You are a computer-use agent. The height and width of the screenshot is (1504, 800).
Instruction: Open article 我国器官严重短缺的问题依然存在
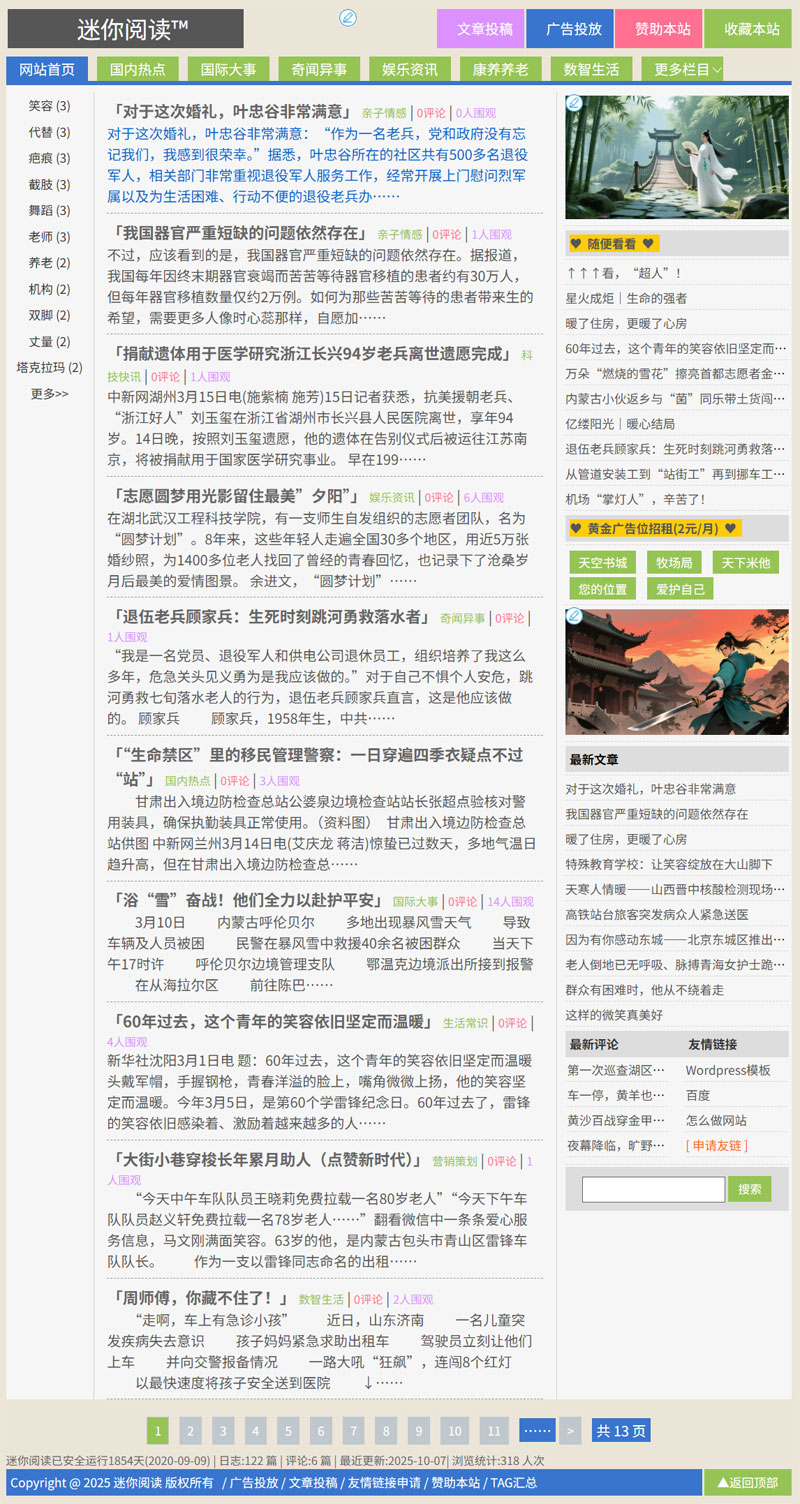(239, 232)
